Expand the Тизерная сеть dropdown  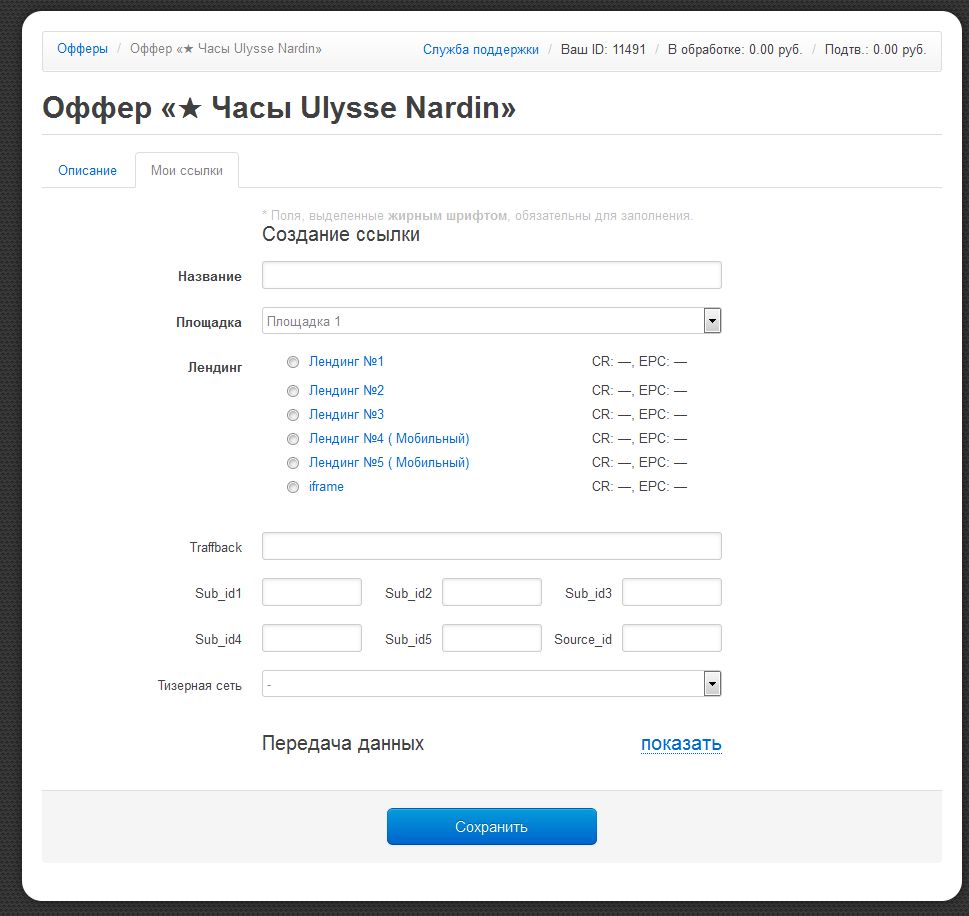click(x=491, y=684)
